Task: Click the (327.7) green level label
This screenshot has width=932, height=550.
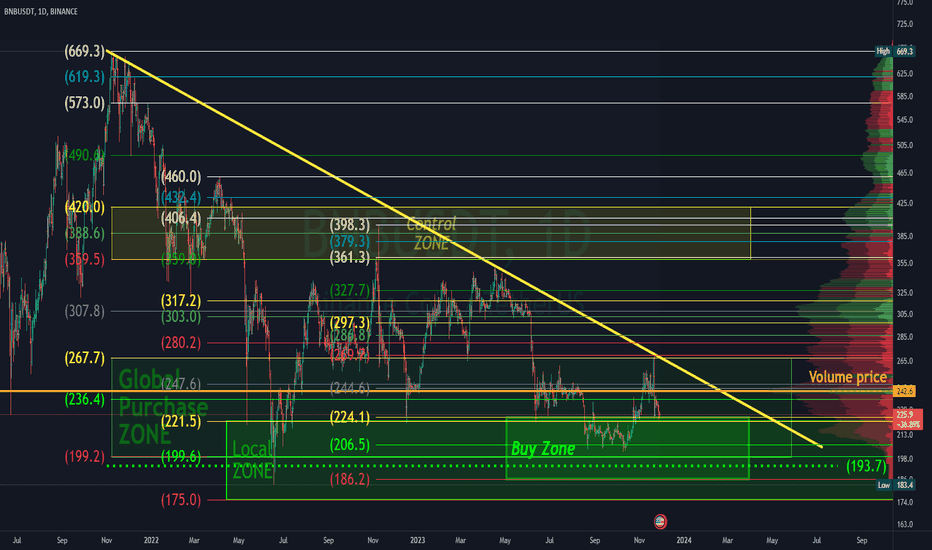Action: point(350,290)
